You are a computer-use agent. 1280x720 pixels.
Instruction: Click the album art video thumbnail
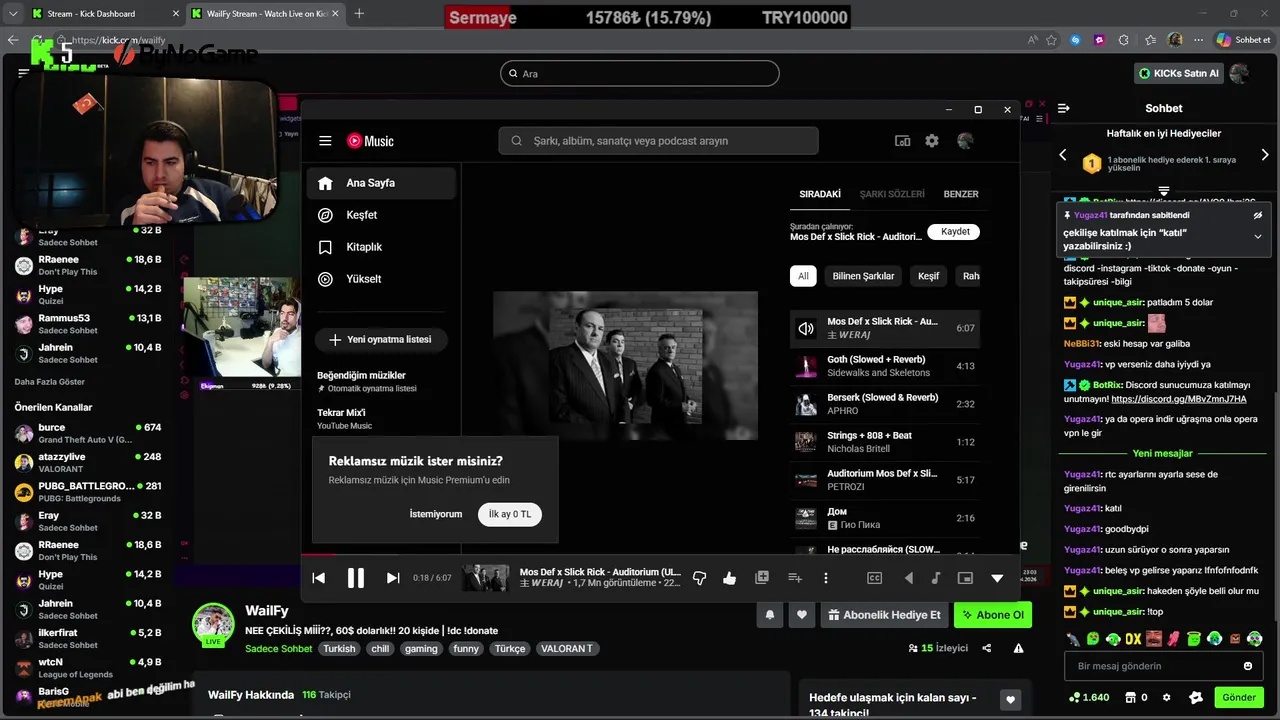(x=625, y=366)
